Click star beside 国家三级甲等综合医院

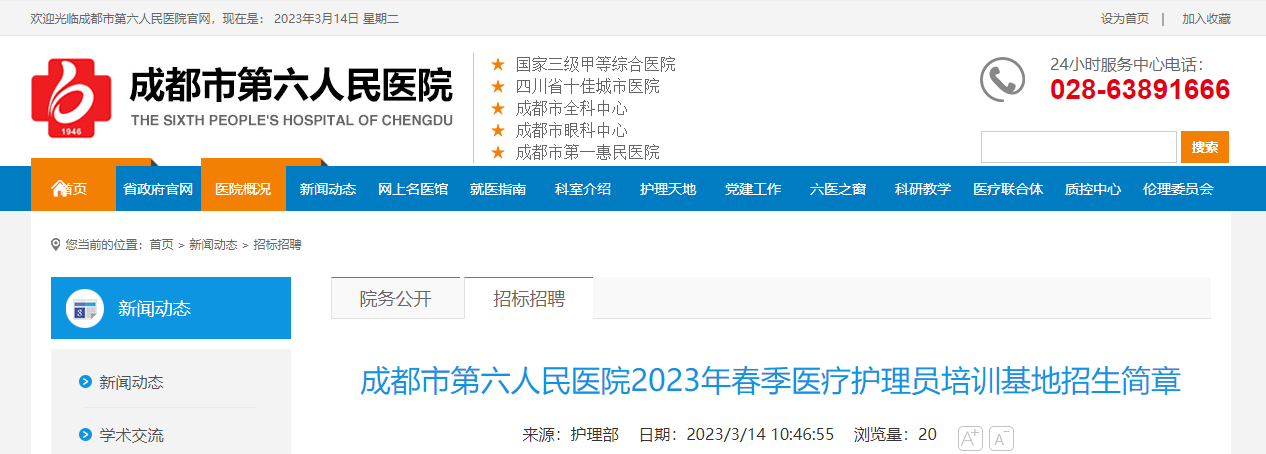[497, 64]
